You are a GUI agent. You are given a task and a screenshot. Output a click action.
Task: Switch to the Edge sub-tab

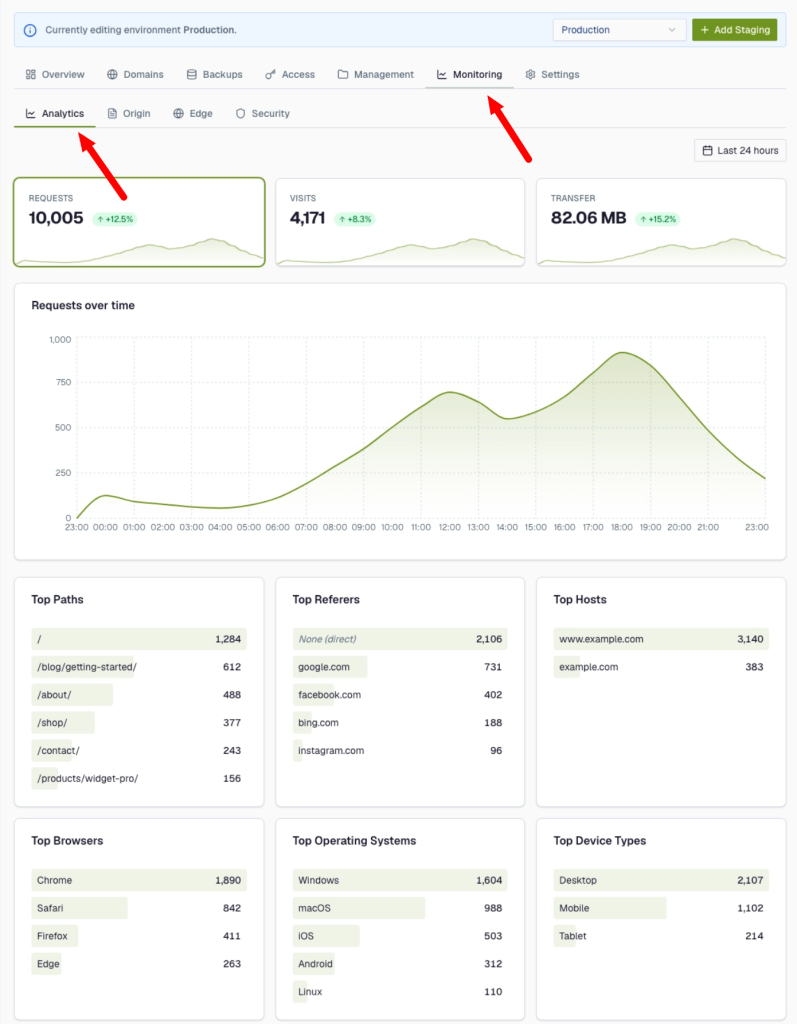pos(193,114)
